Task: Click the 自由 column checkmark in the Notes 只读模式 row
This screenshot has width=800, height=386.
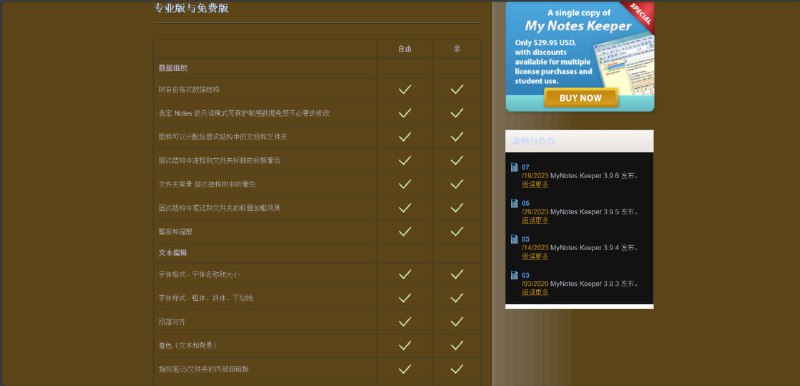Action: 405,113
